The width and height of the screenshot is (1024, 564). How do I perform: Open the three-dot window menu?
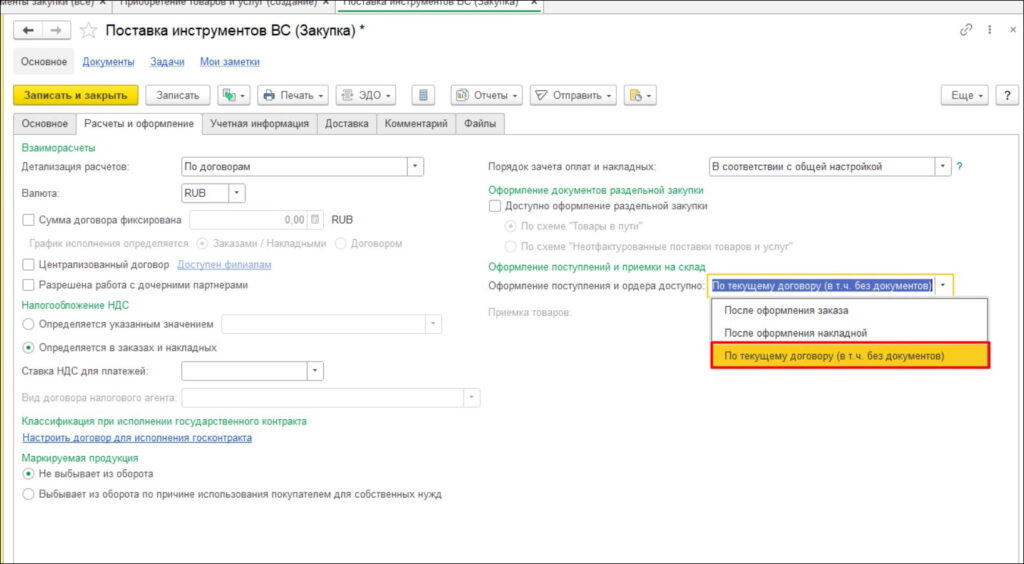[989, 30]
